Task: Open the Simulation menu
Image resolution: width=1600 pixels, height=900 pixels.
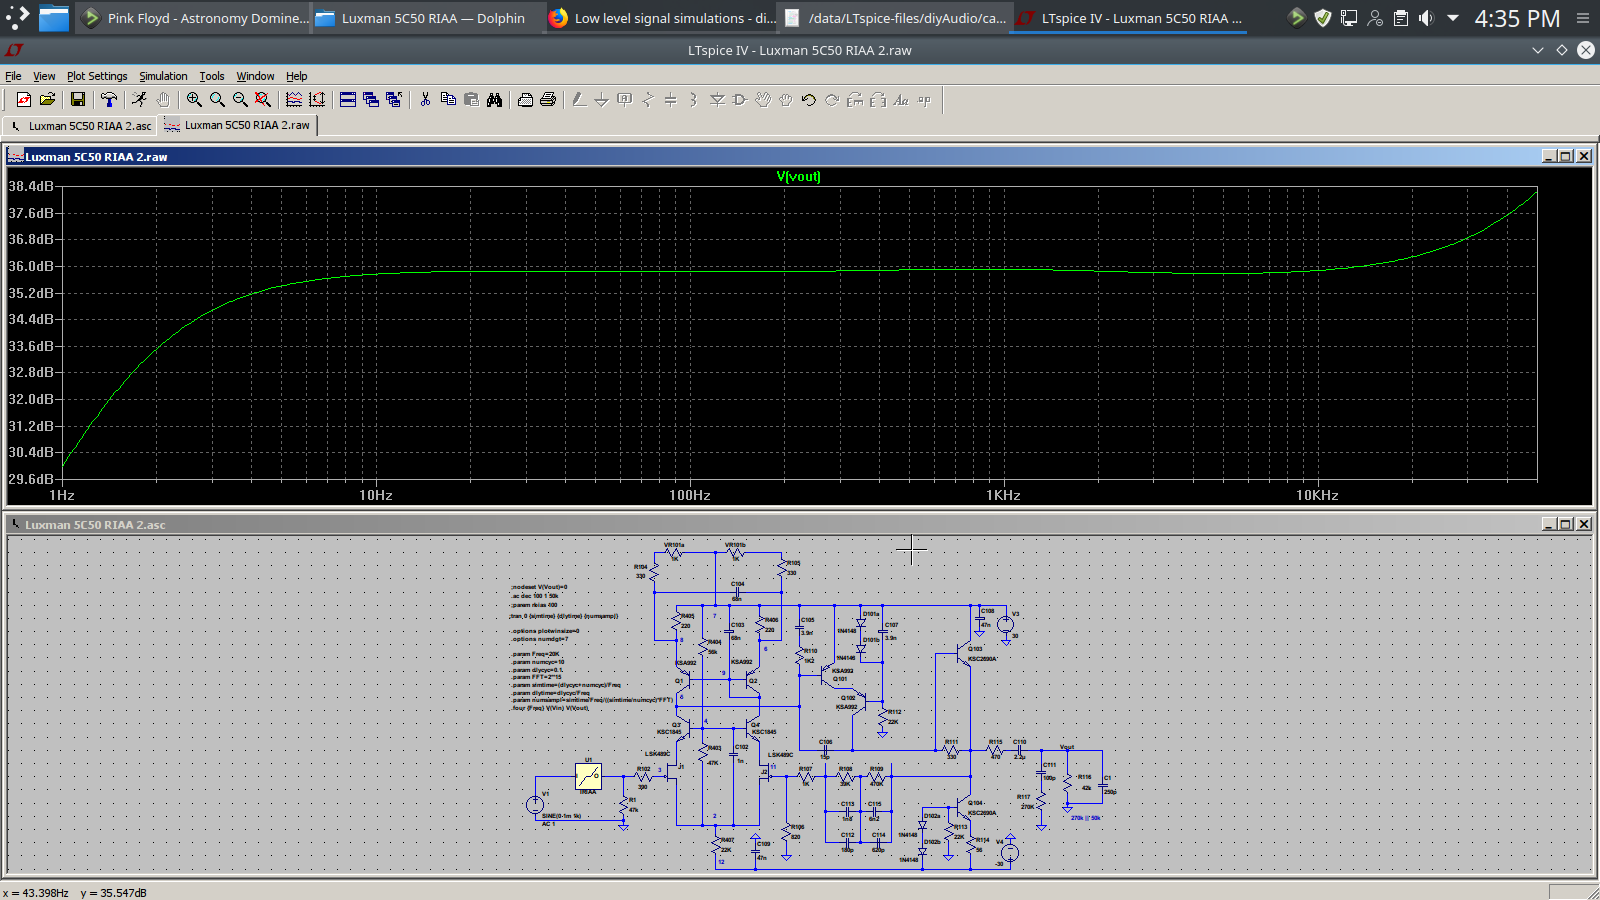Action: pyautogui.click(x=163, y=76)
